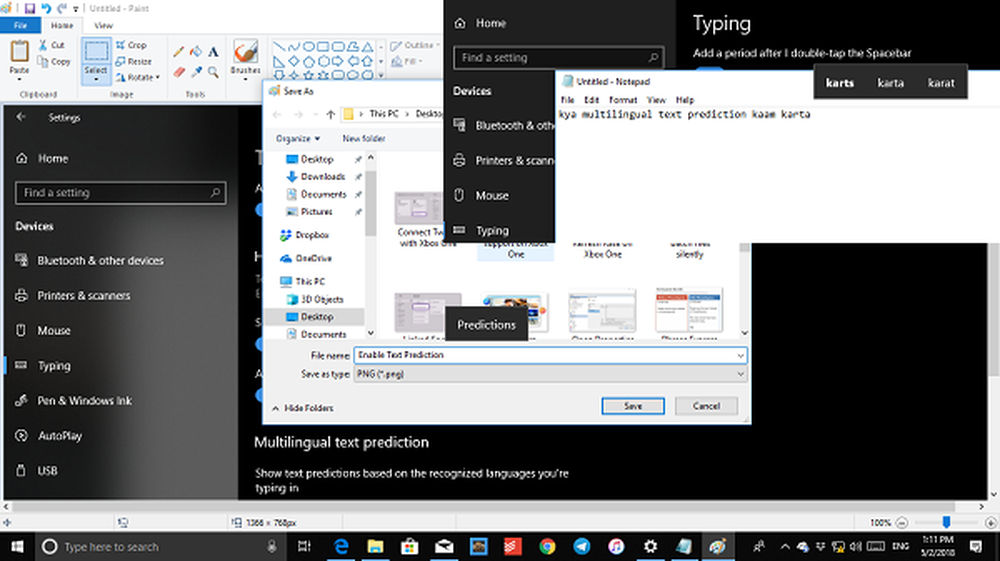1000x561 pixels.
Task: Open Notepad's Format menu
Action: 622,100
